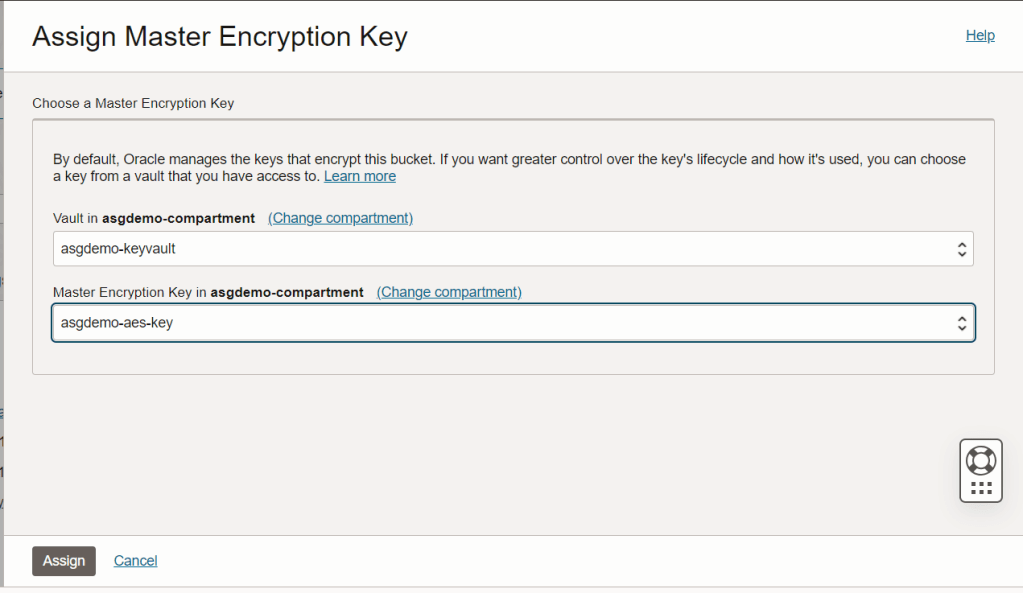The height and width of the screenshot is (593, 1023).
Task: Click the up-down arrows on the encryption key selector
Action: tap(961, 323)
